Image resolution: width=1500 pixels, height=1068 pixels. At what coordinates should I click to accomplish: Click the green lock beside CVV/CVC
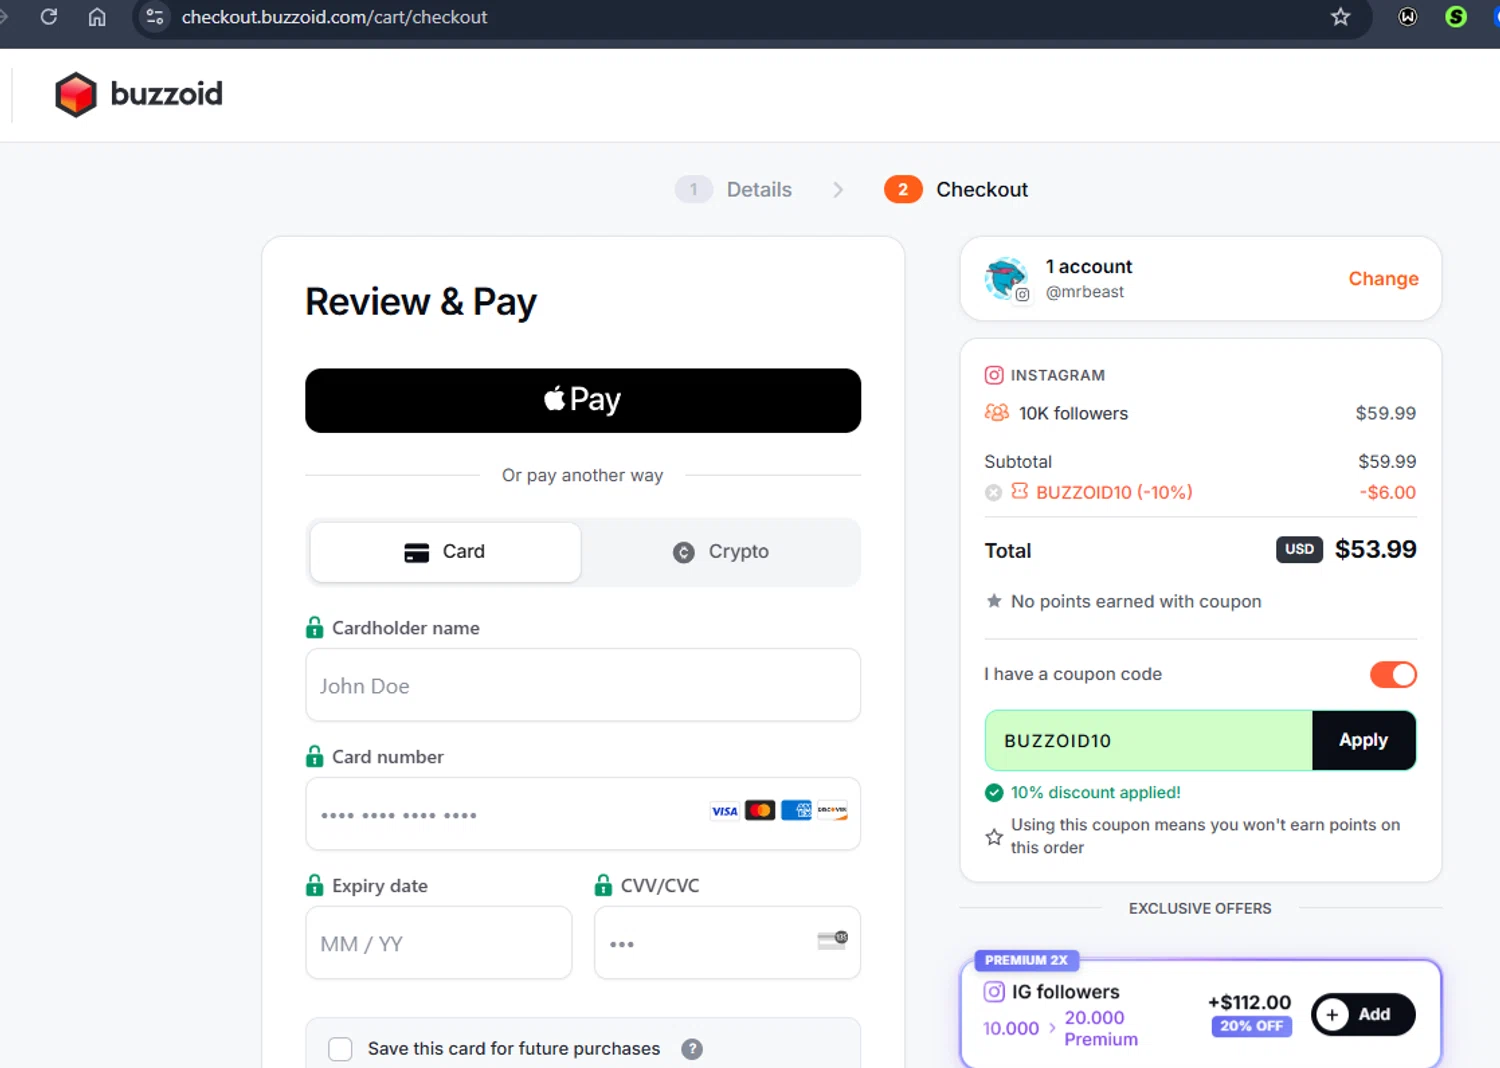click(x=603, y=885)
